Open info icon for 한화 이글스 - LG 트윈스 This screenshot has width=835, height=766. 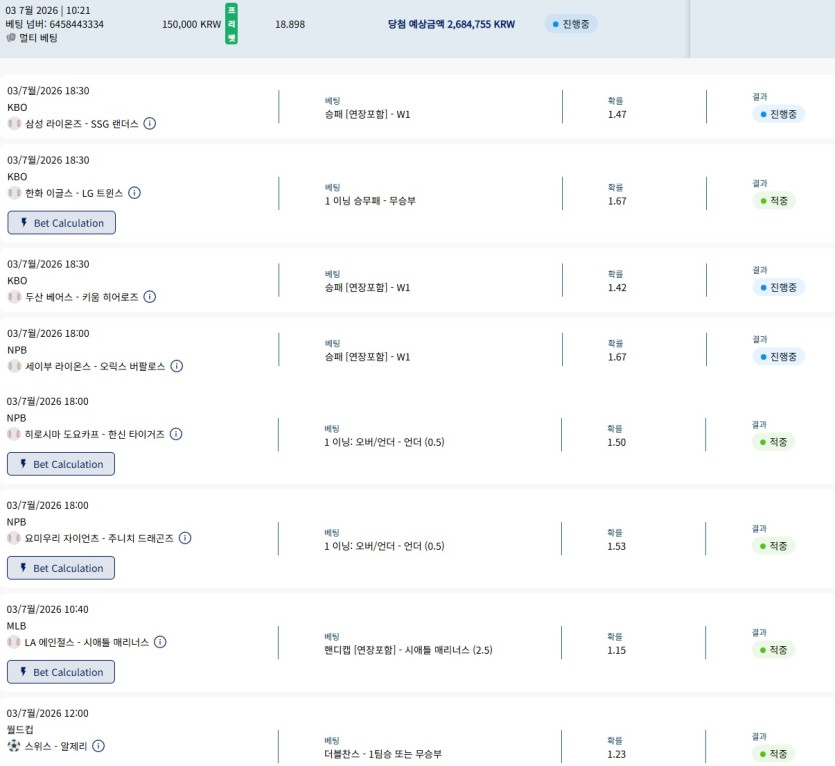pyautogui.click(x=134, y=193)
